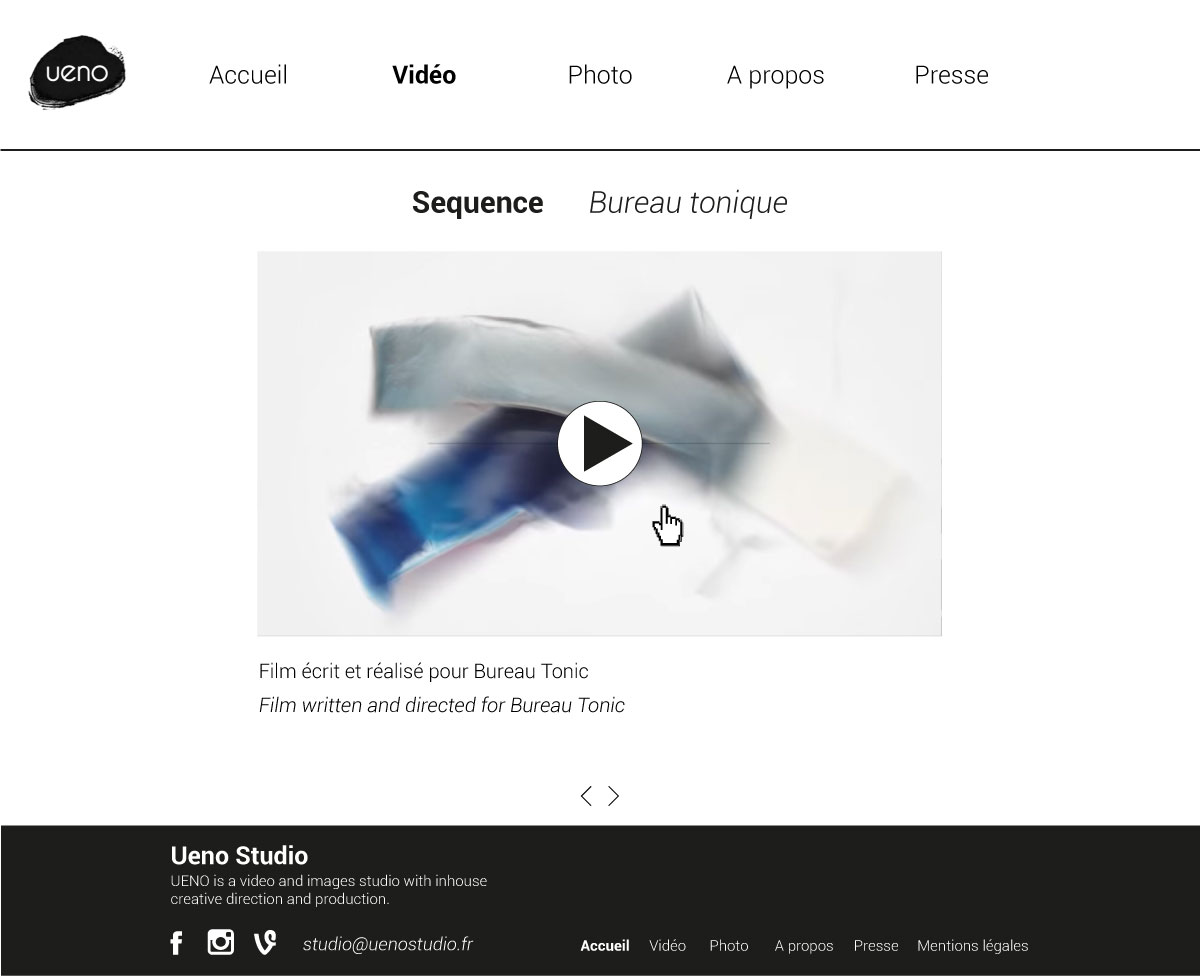Screen dimensions: 1200x976
Task: Click Accueil in the footer links
Action: point(605,946)
